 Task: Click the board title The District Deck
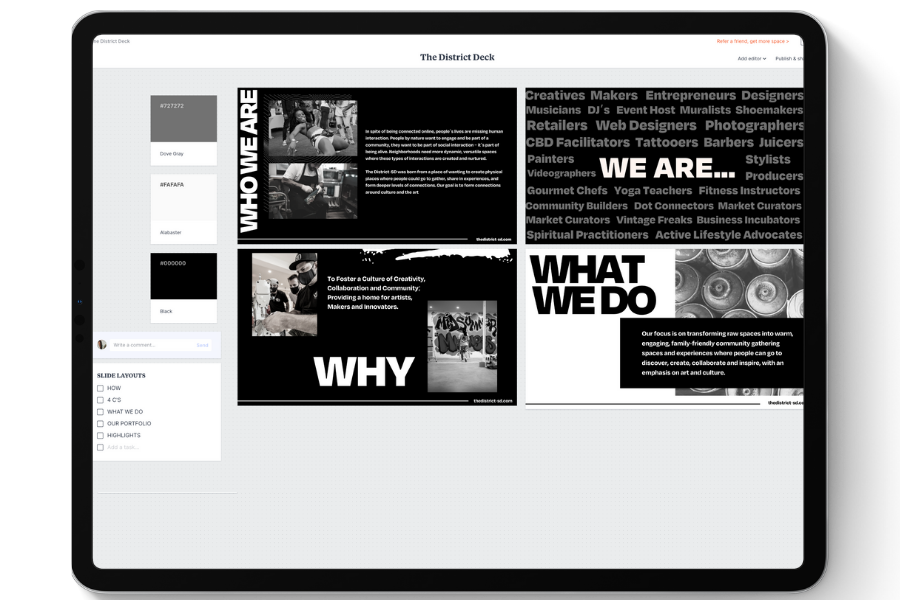(457, 57)
